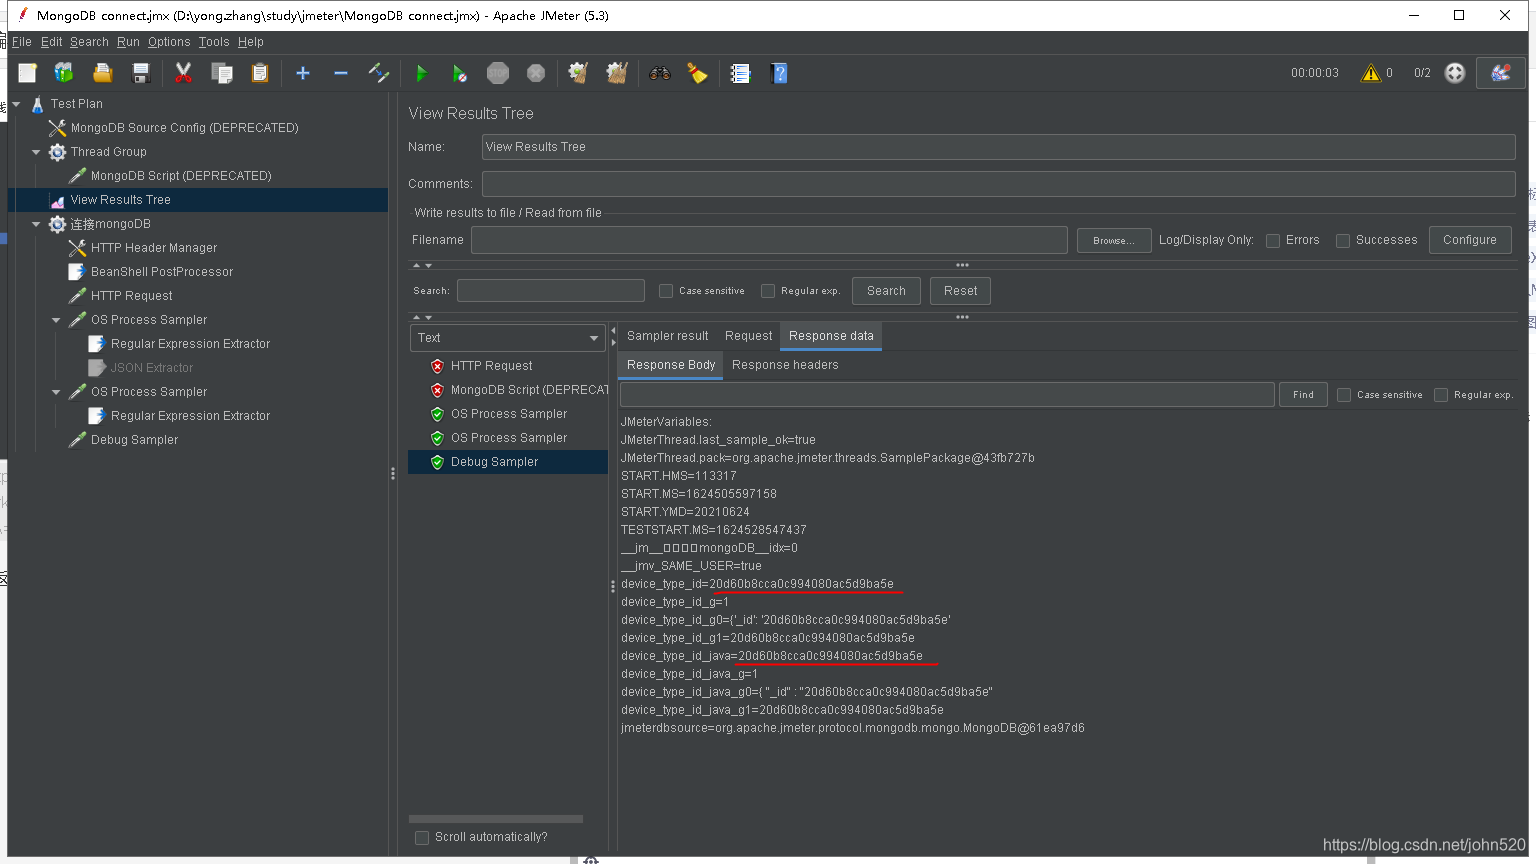Click the Filename input field
This screenshot has width=1536, height=864.
[769, 240]
